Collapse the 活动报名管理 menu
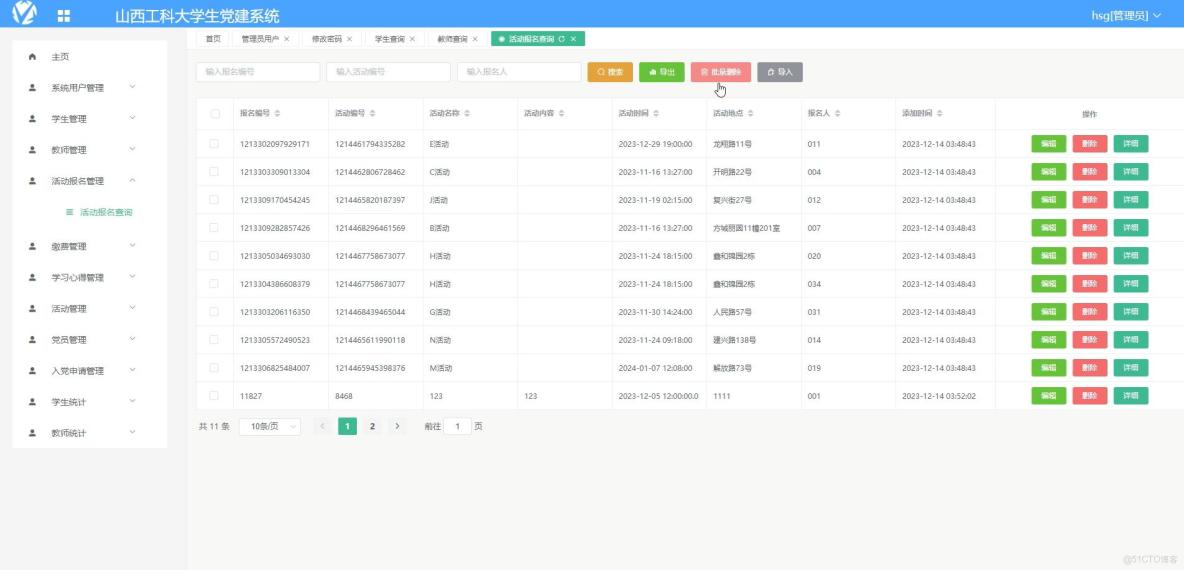Viewport: 1184px width, 570px height. pos(132,180)
